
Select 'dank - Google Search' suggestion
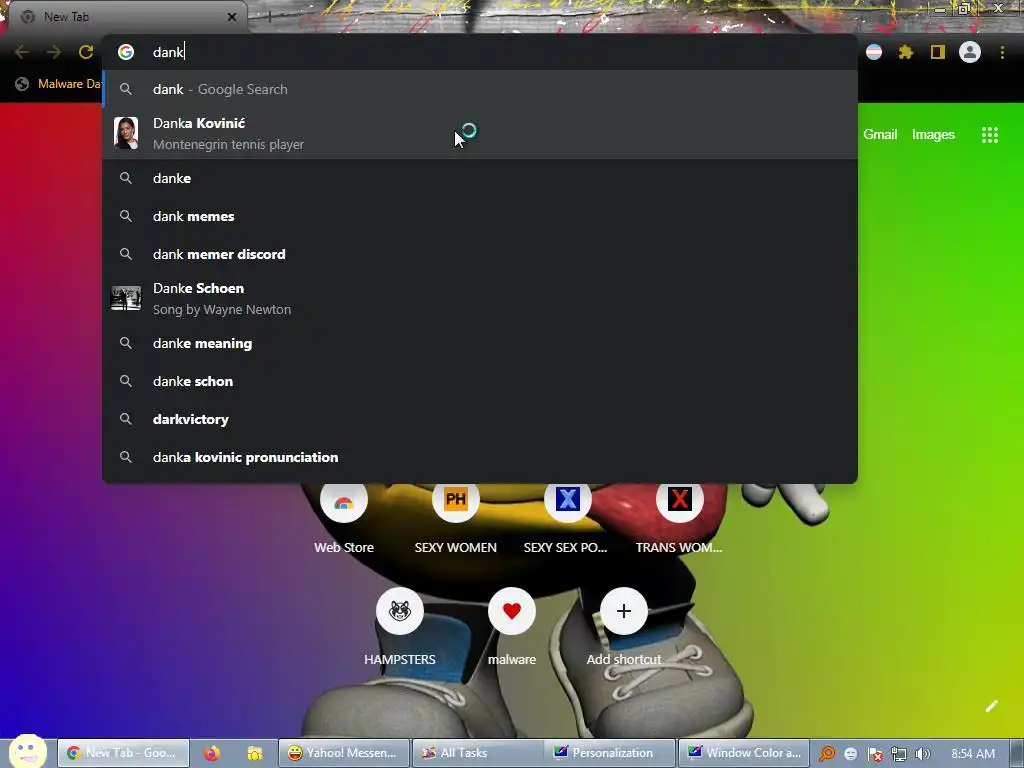480,89
